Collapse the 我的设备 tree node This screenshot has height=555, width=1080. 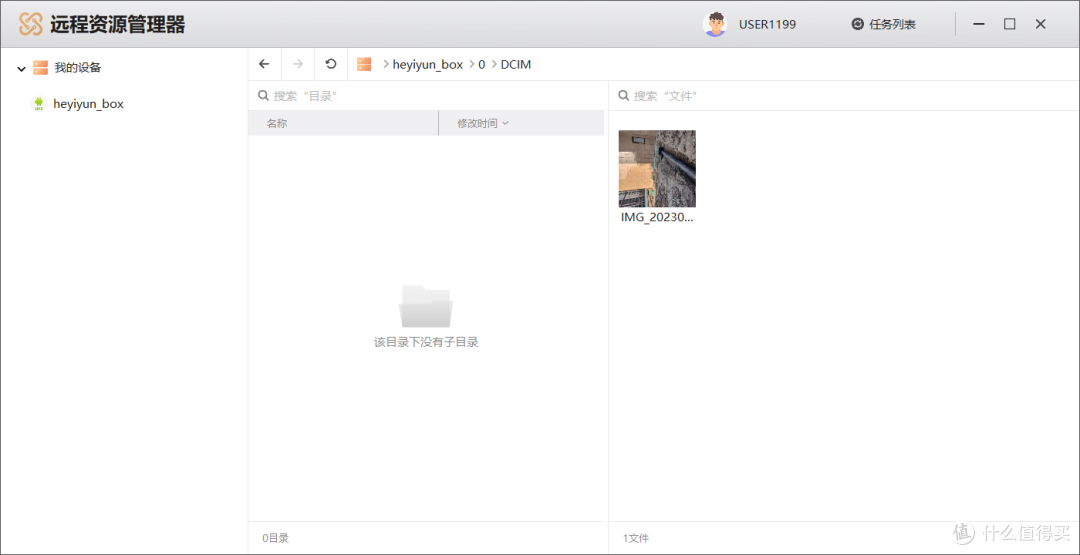click(21, 69)
